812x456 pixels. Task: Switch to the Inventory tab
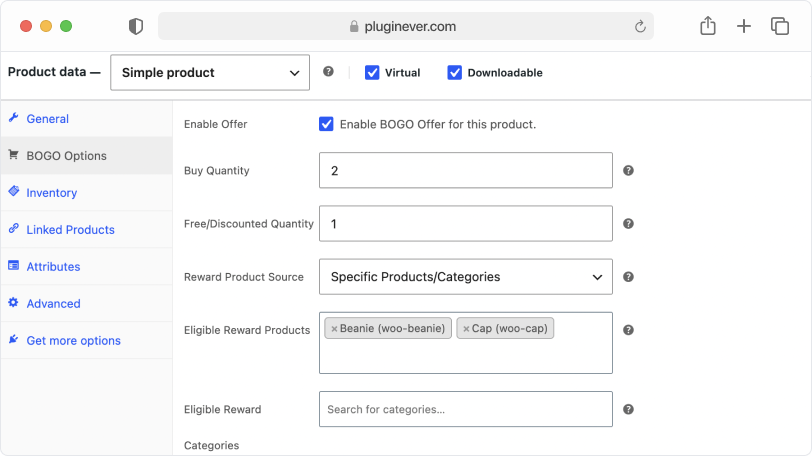click(86, 193)
